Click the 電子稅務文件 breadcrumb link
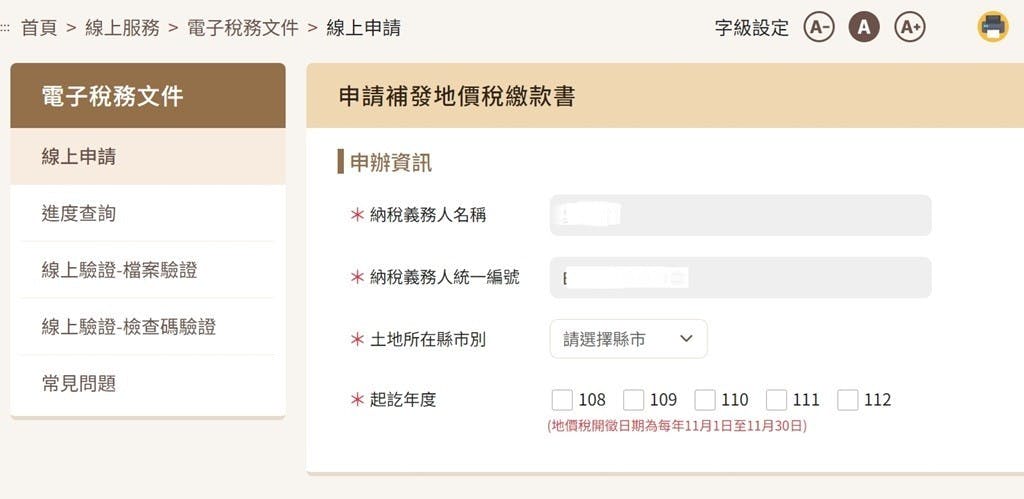The width and height of the screenshot is (1024, 499). [x=243, y=28]
